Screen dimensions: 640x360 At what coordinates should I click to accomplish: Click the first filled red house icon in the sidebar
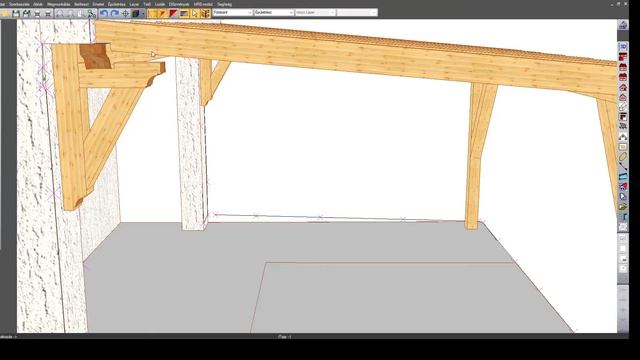coord(623,67)
